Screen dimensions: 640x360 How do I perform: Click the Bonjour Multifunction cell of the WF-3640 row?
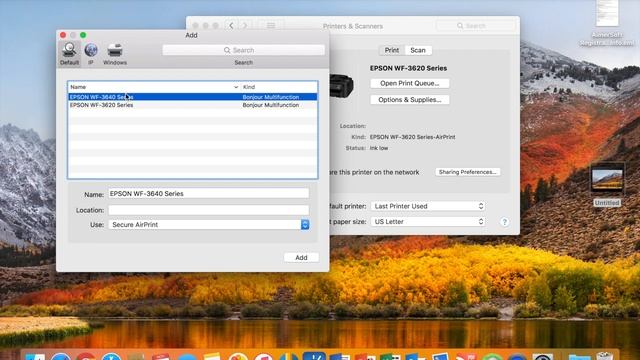271,97
